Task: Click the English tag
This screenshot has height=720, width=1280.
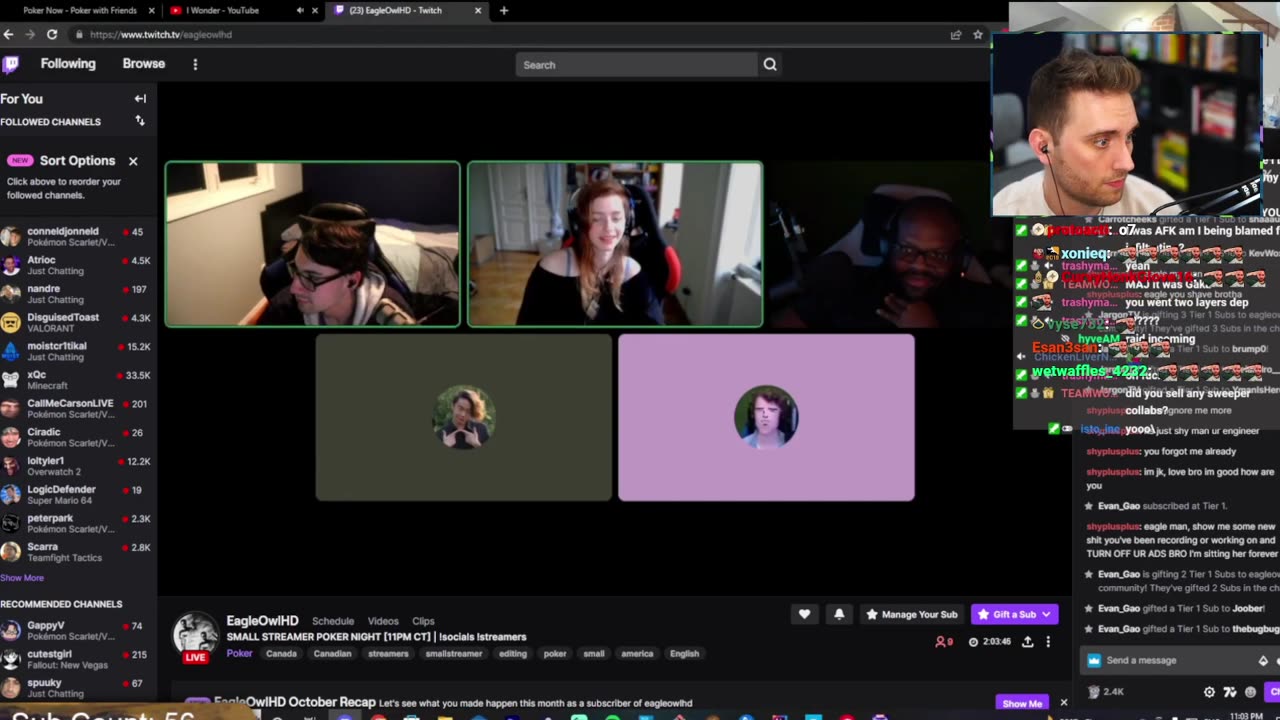Action: (684, 654)
